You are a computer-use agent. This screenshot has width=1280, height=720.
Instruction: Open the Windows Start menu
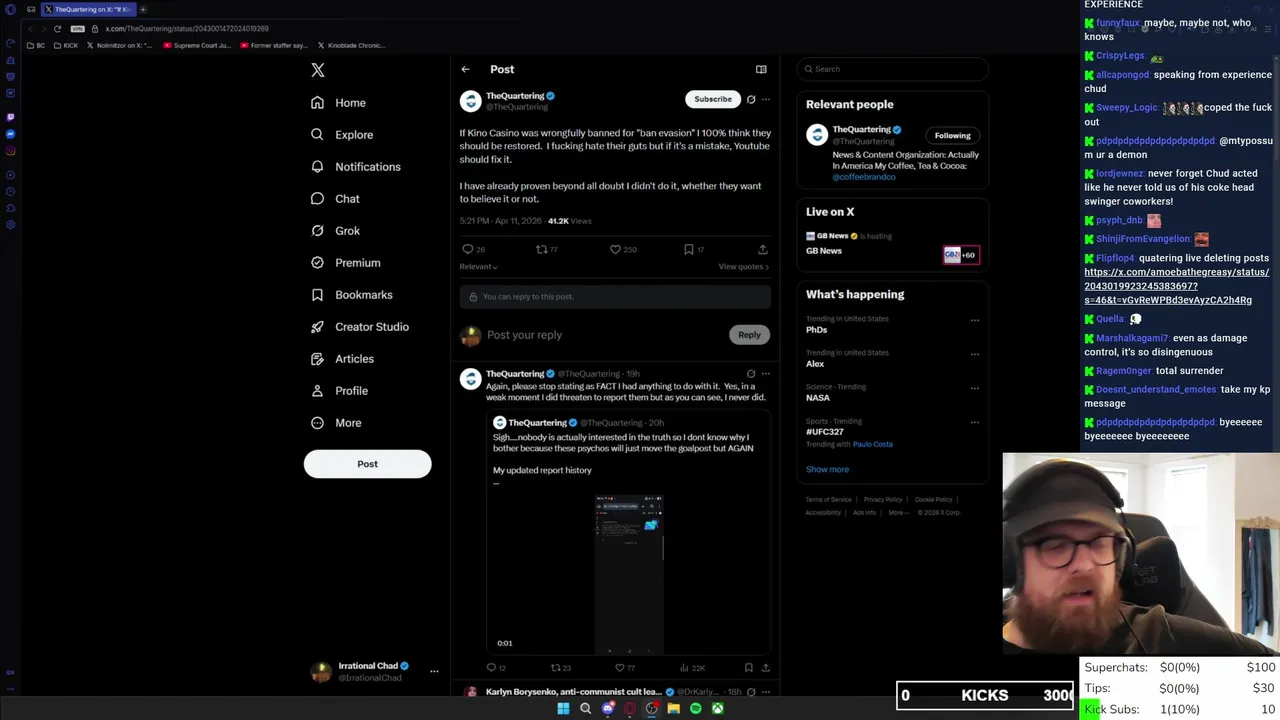pyautogui.click(x=563, y=708)
